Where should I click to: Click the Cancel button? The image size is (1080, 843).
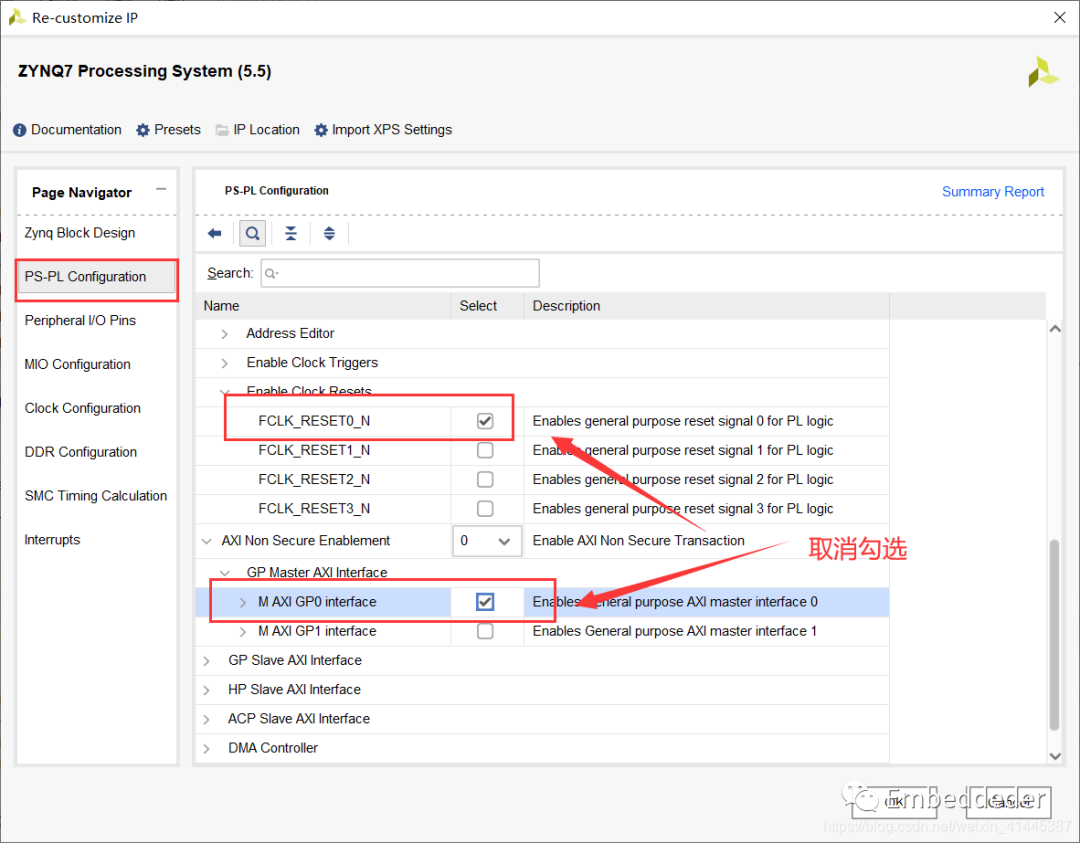click(1008, 802)
